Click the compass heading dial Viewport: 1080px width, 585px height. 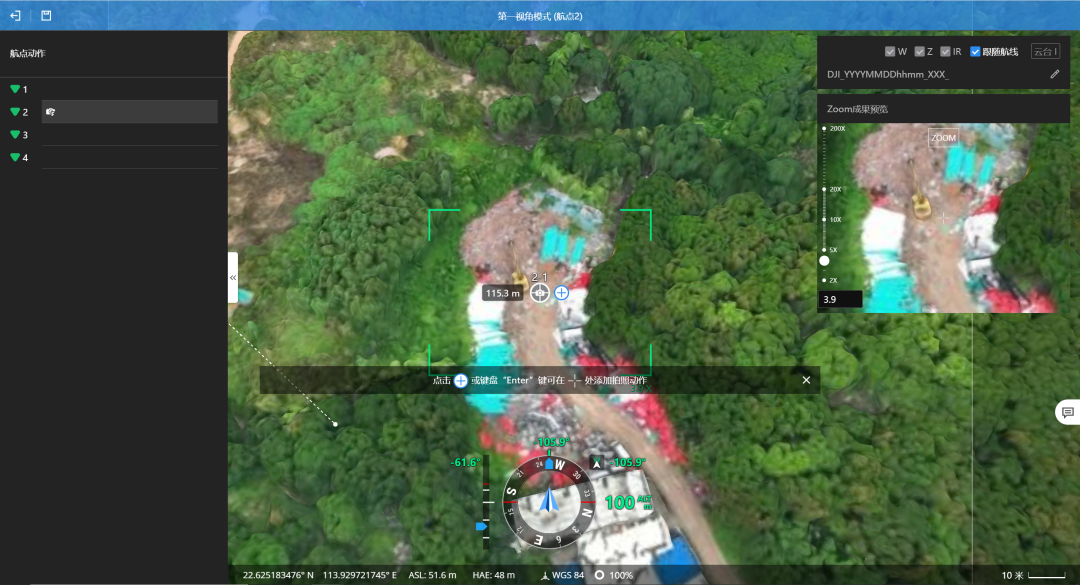point(549,500)
